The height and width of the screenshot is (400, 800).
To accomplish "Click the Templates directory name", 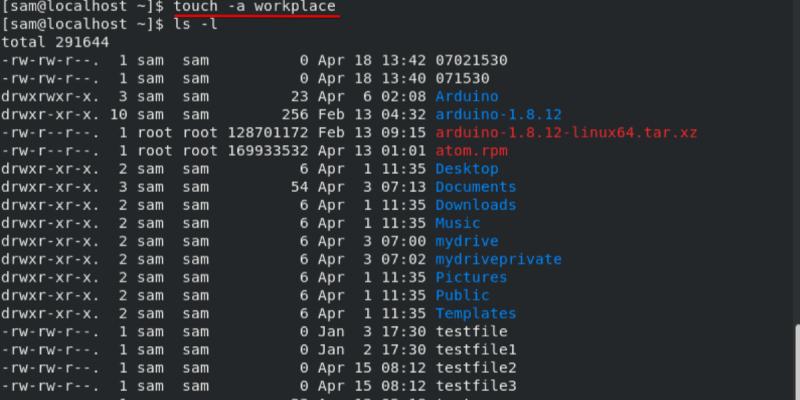I will point(475,313).
